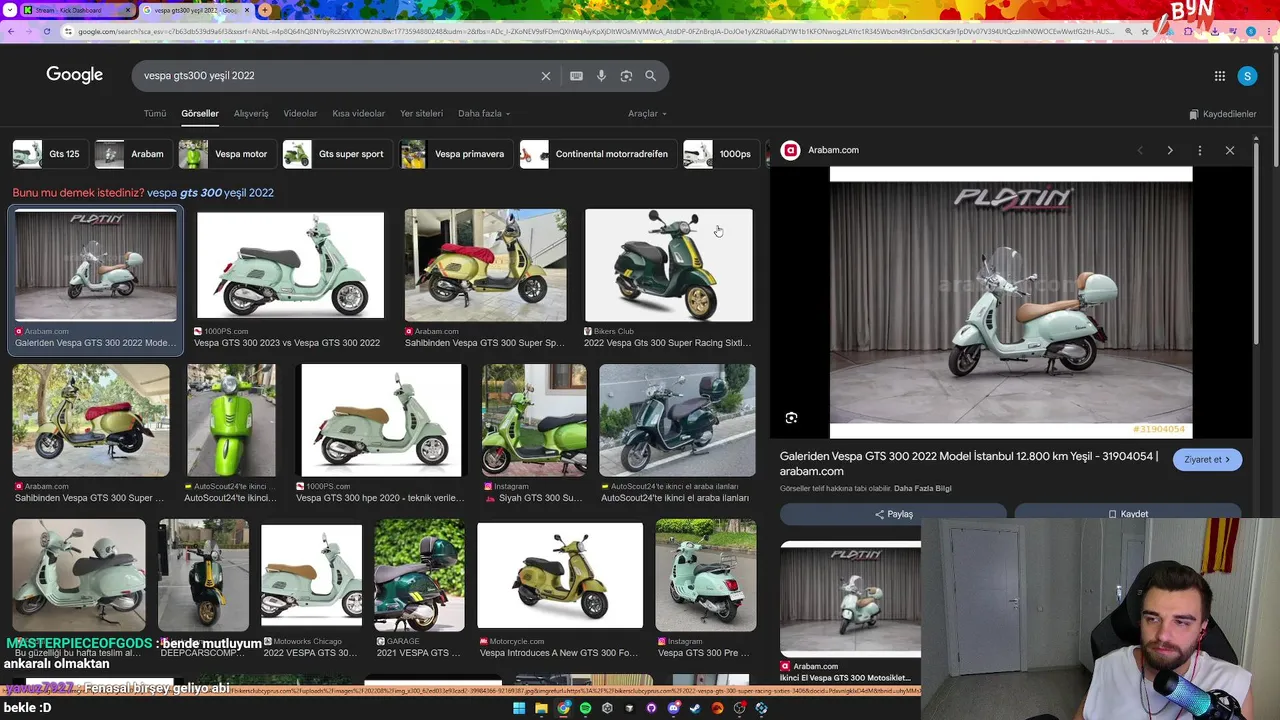This screenshot has width=1280, height=720.
Task: Open the Videolar tab
Action: click(x=300, y=113)
